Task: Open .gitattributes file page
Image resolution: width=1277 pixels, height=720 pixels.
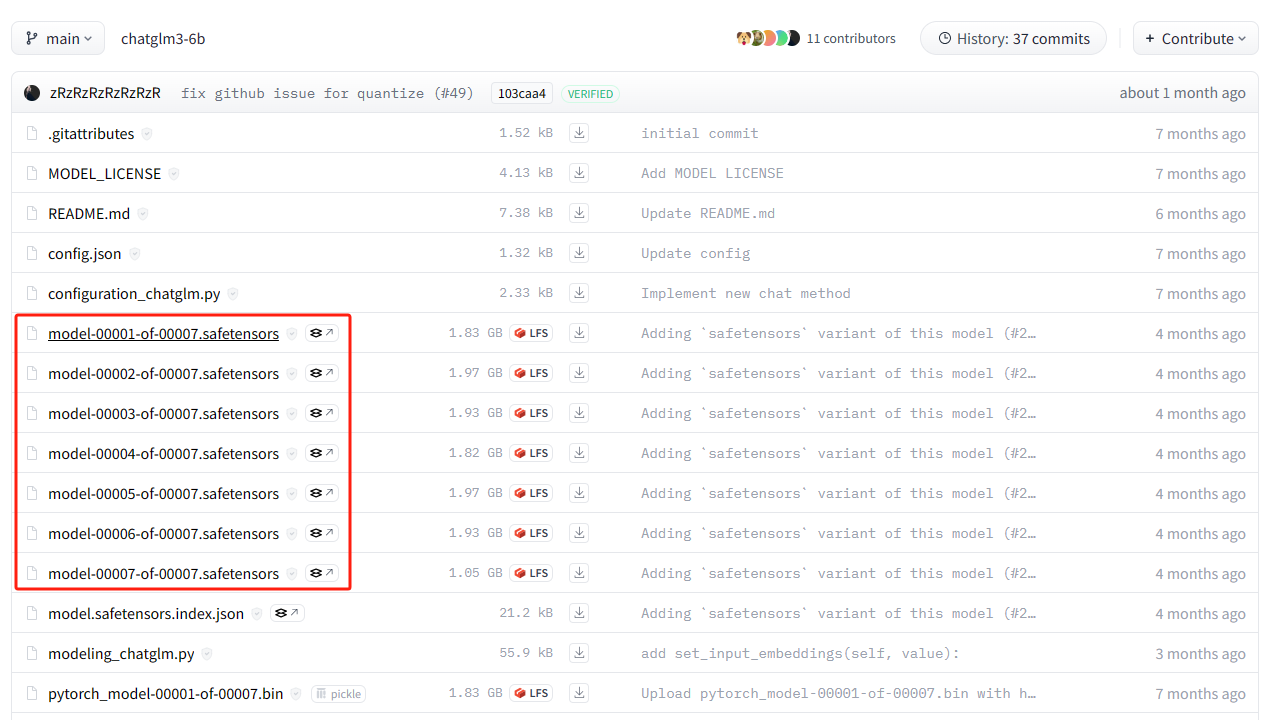Action: 91,133
